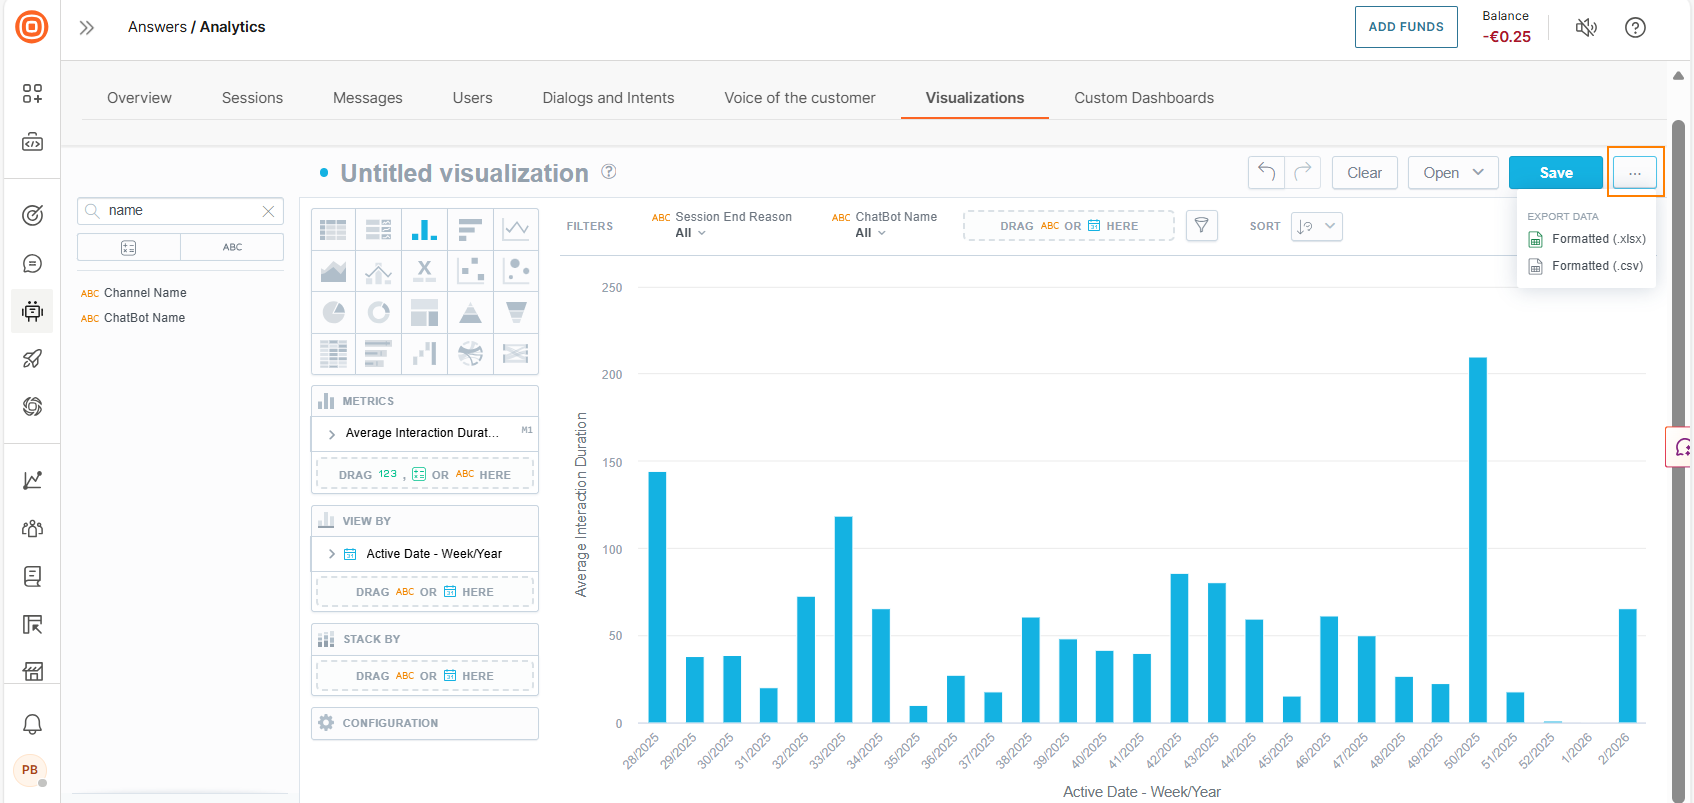1694x803 pixels.
Task: Open the Voice of the customer tab
Action: [x=799, y=98]
